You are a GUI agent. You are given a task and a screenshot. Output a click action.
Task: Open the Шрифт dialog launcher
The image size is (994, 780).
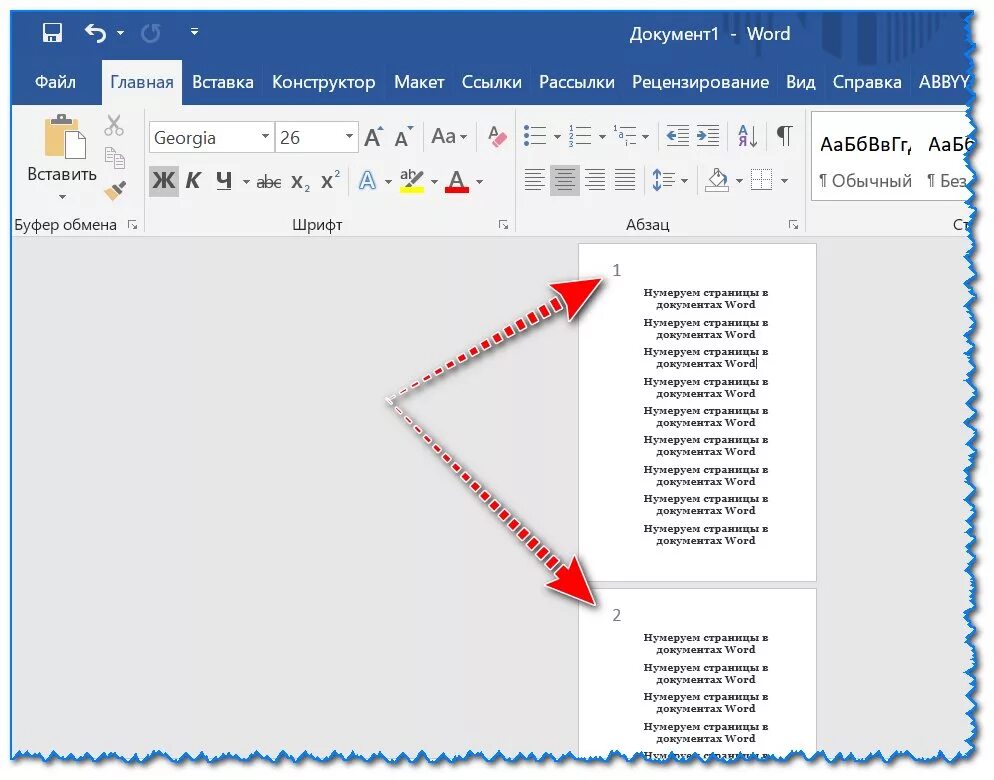(x=503, y=224)
